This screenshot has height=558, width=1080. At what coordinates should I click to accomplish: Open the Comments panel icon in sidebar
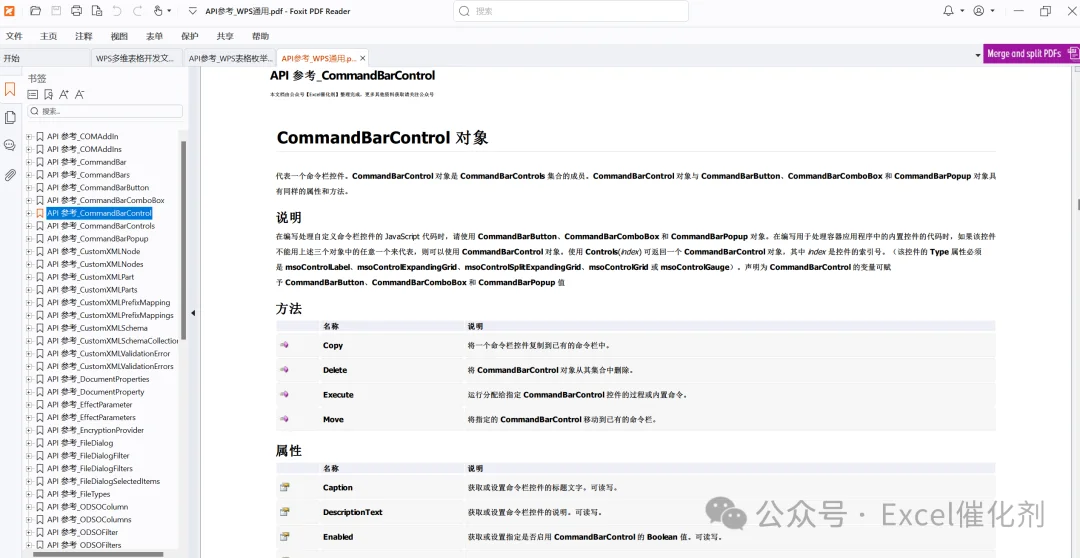(10, 145)
